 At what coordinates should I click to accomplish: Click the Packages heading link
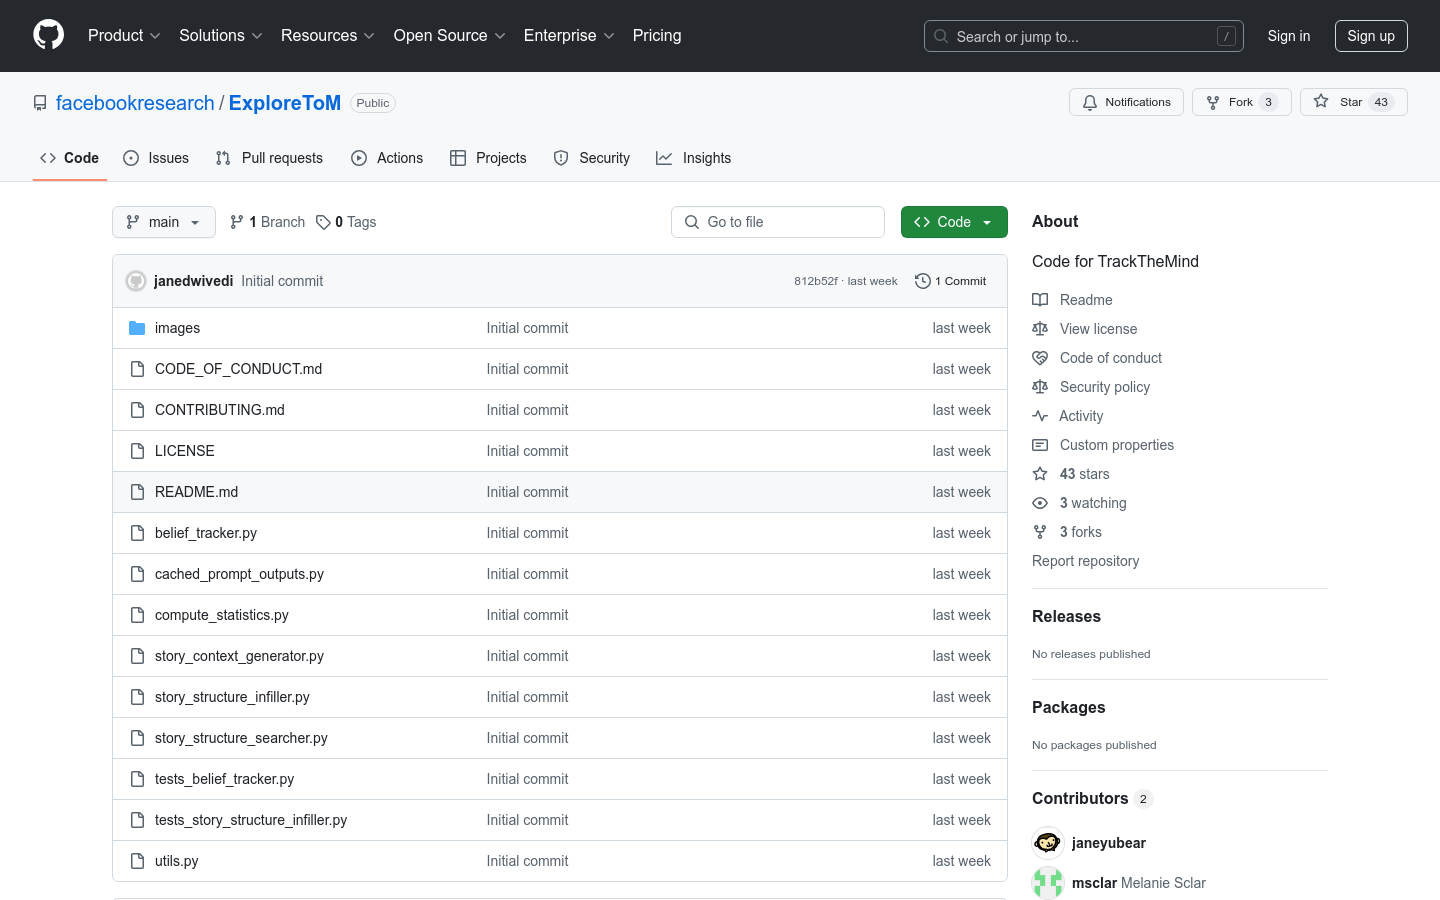(1069, 707)
